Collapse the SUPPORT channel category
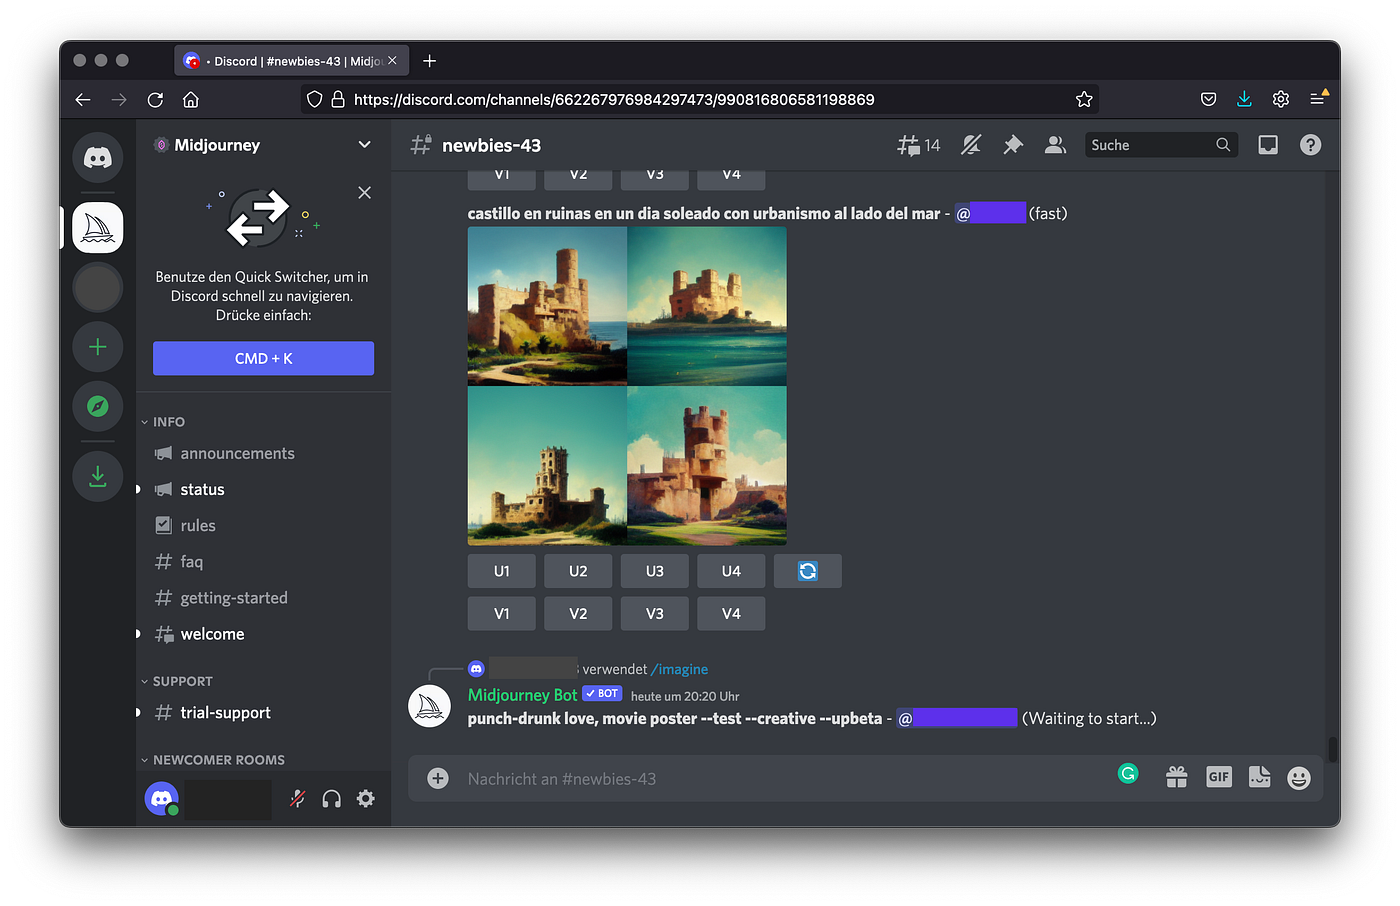The height and width of the screenshot is (906, 1400). [181, 681]
